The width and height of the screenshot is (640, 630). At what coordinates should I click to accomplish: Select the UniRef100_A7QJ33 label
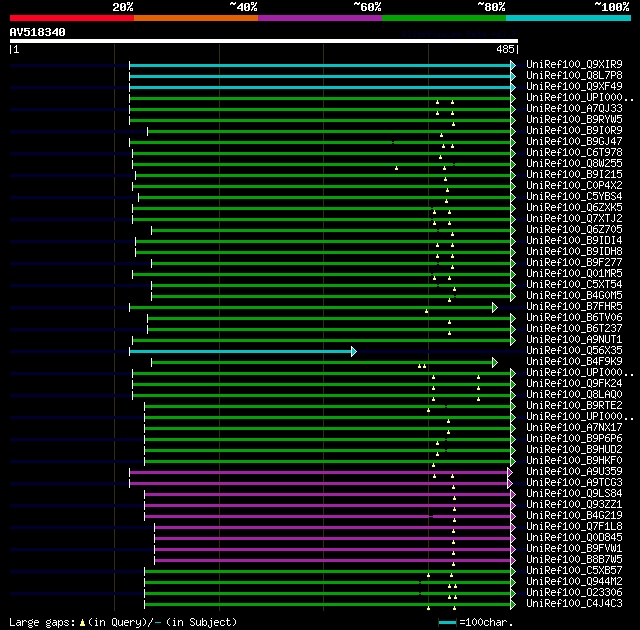pyautogui.click(x=574, y=109)
